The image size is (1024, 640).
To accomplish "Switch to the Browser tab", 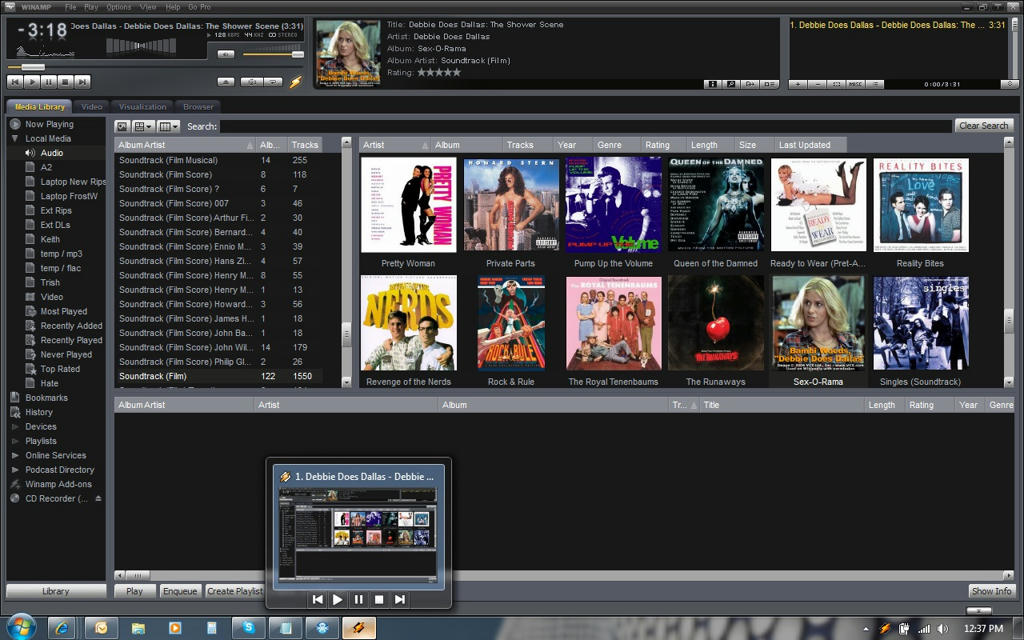I will coord(199,106).
